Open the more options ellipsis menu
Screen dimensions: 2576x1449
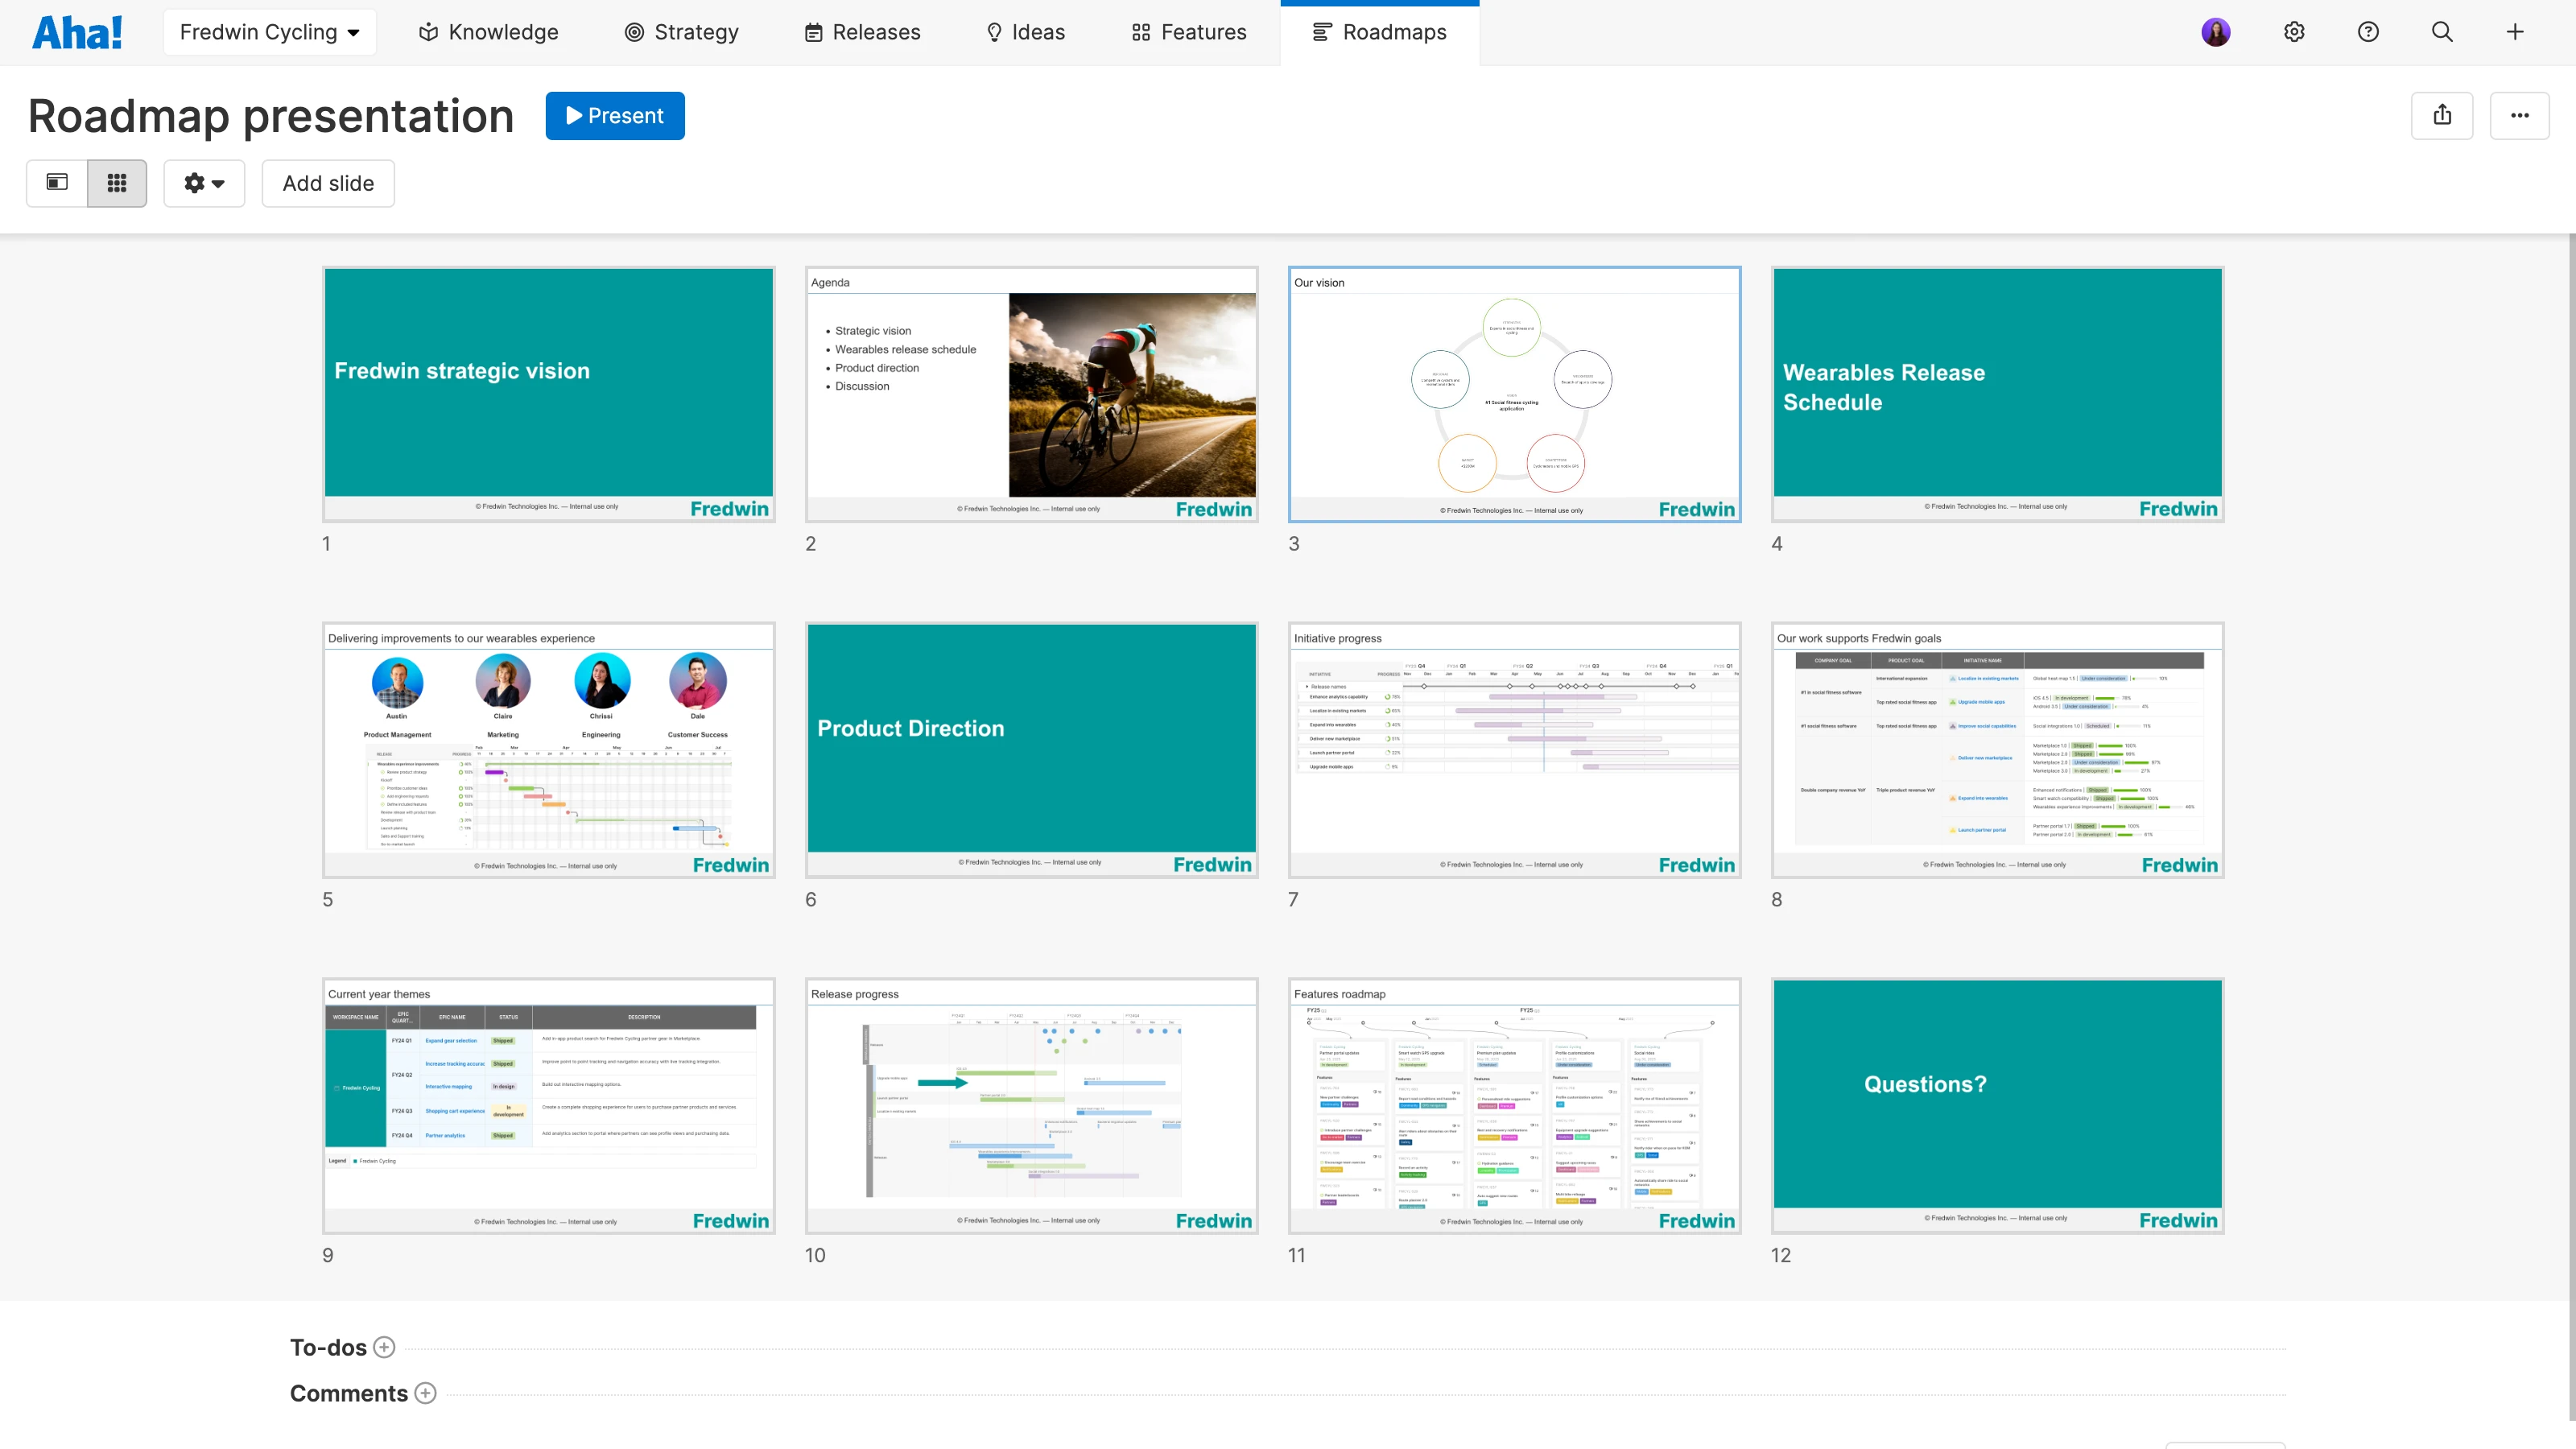pos(2520,115)
